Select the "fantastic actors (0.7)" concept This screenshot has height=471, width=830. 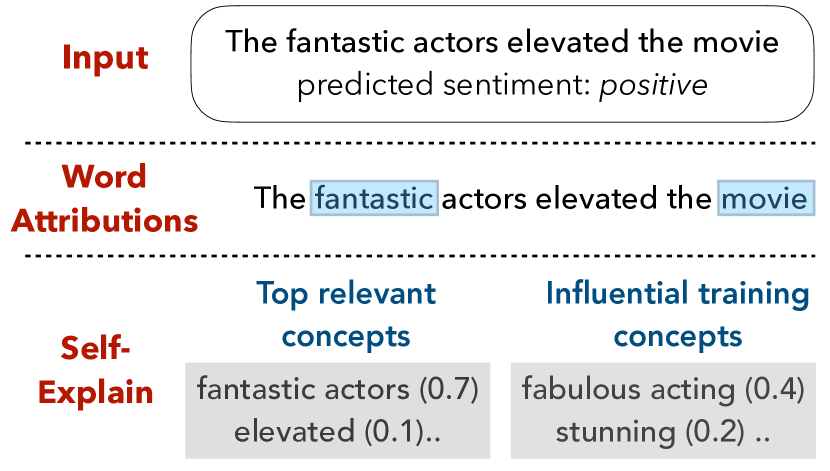click(339, 389)
